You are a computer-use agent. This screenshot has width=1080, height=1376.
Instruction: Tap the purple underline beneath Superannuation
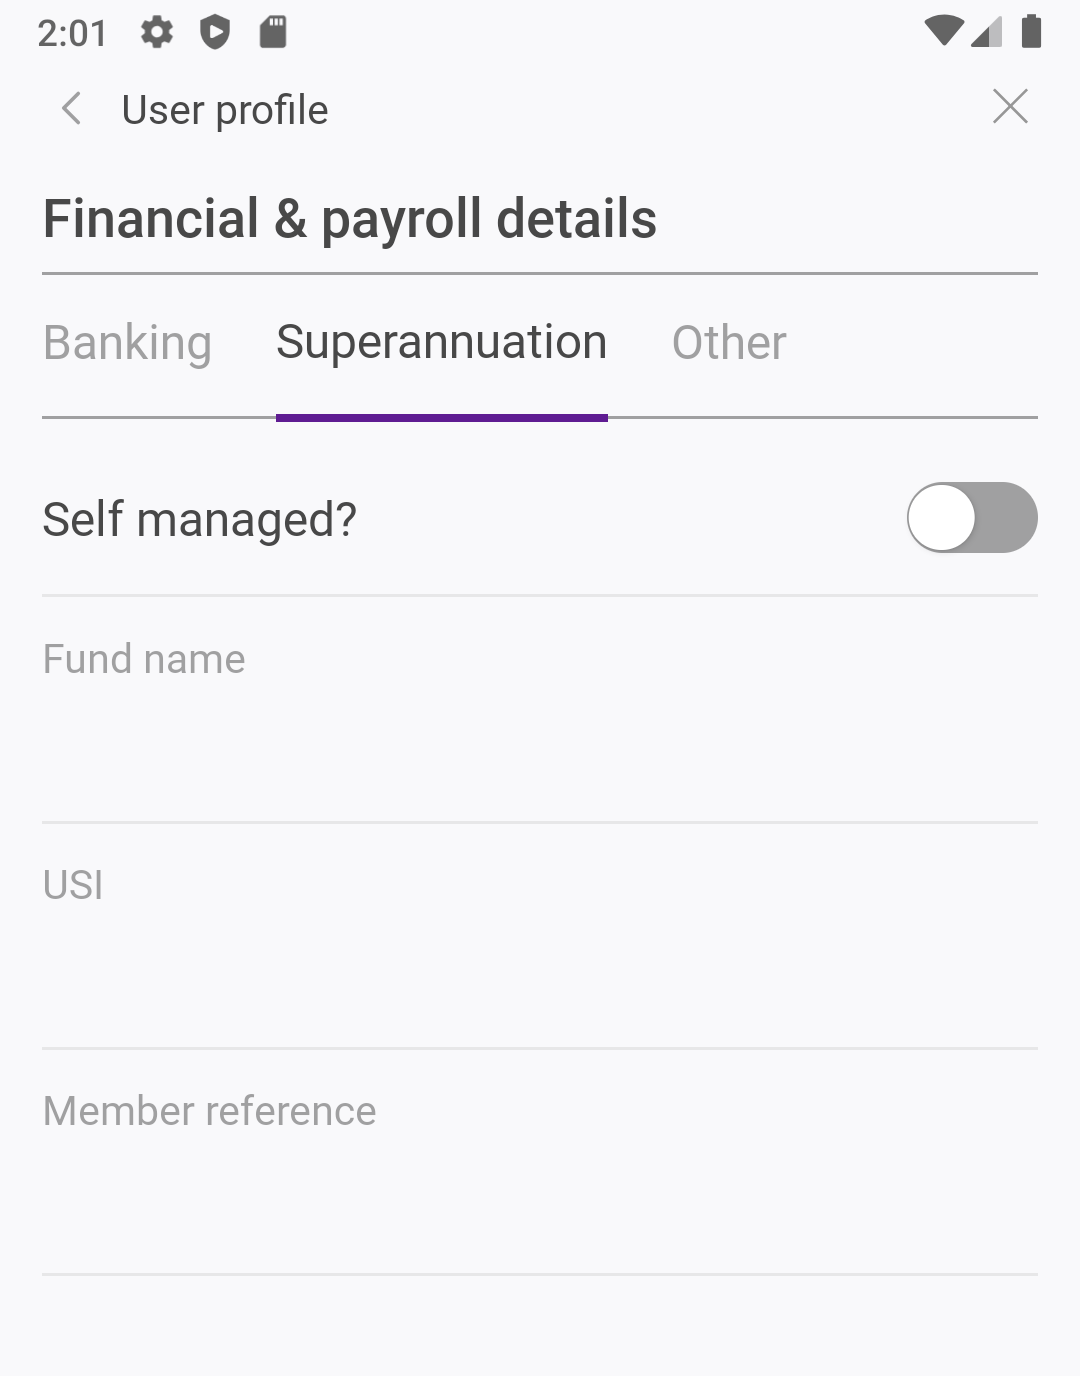tap(441, 418)
